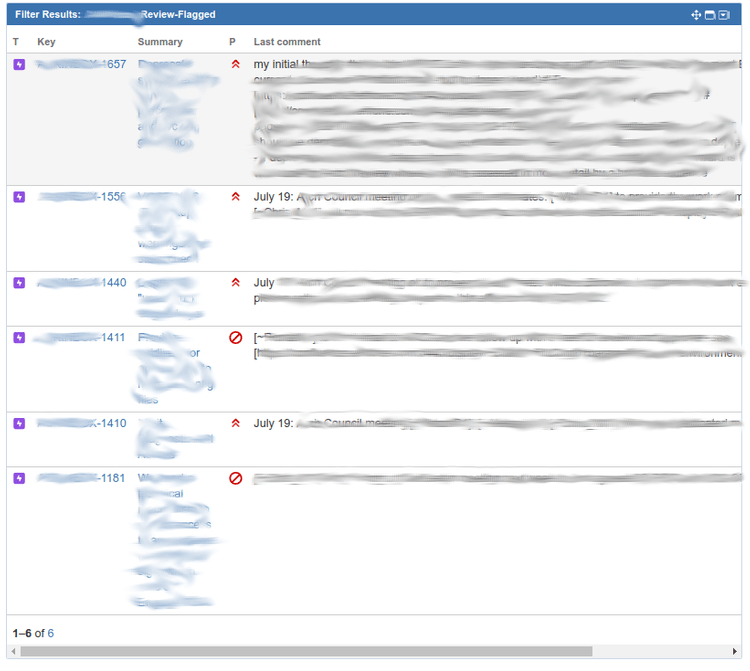Viewport: 750px width, 671px height.
Task: Click the epic type icon for issue 1410
Action: (19, 423)
